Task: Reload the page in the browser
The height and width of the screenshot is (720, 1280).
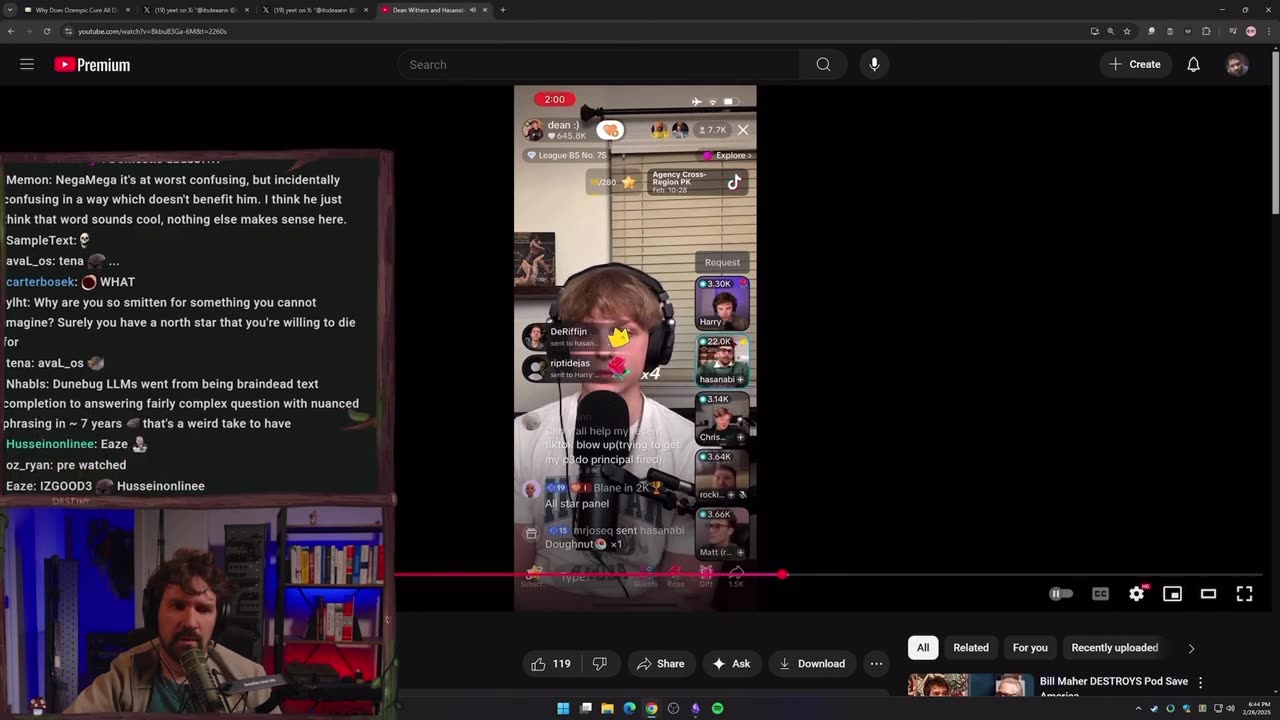Action: click(47, 31)
